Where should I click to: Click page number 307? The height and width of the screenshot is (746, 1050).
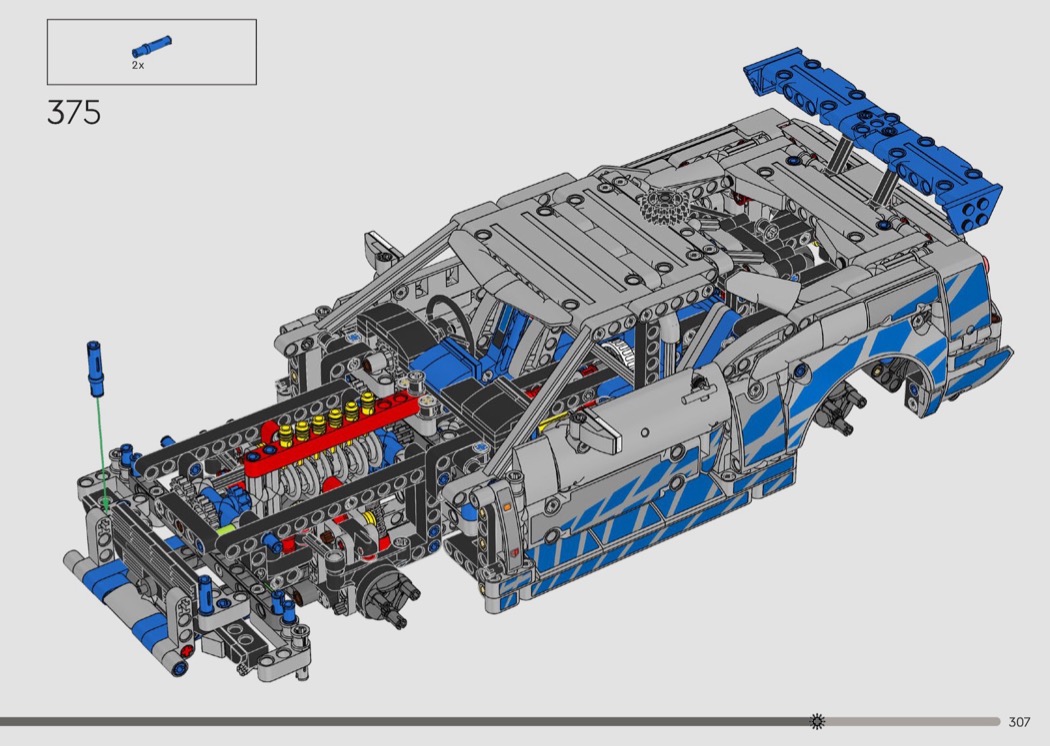(1019, 721)
